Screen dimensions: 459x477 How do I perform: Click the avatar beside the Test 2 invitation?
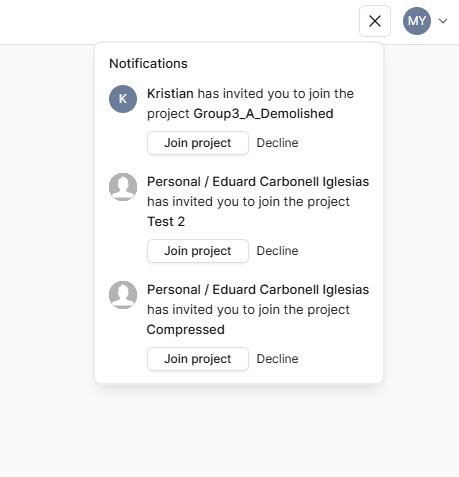tap(123, 187)
